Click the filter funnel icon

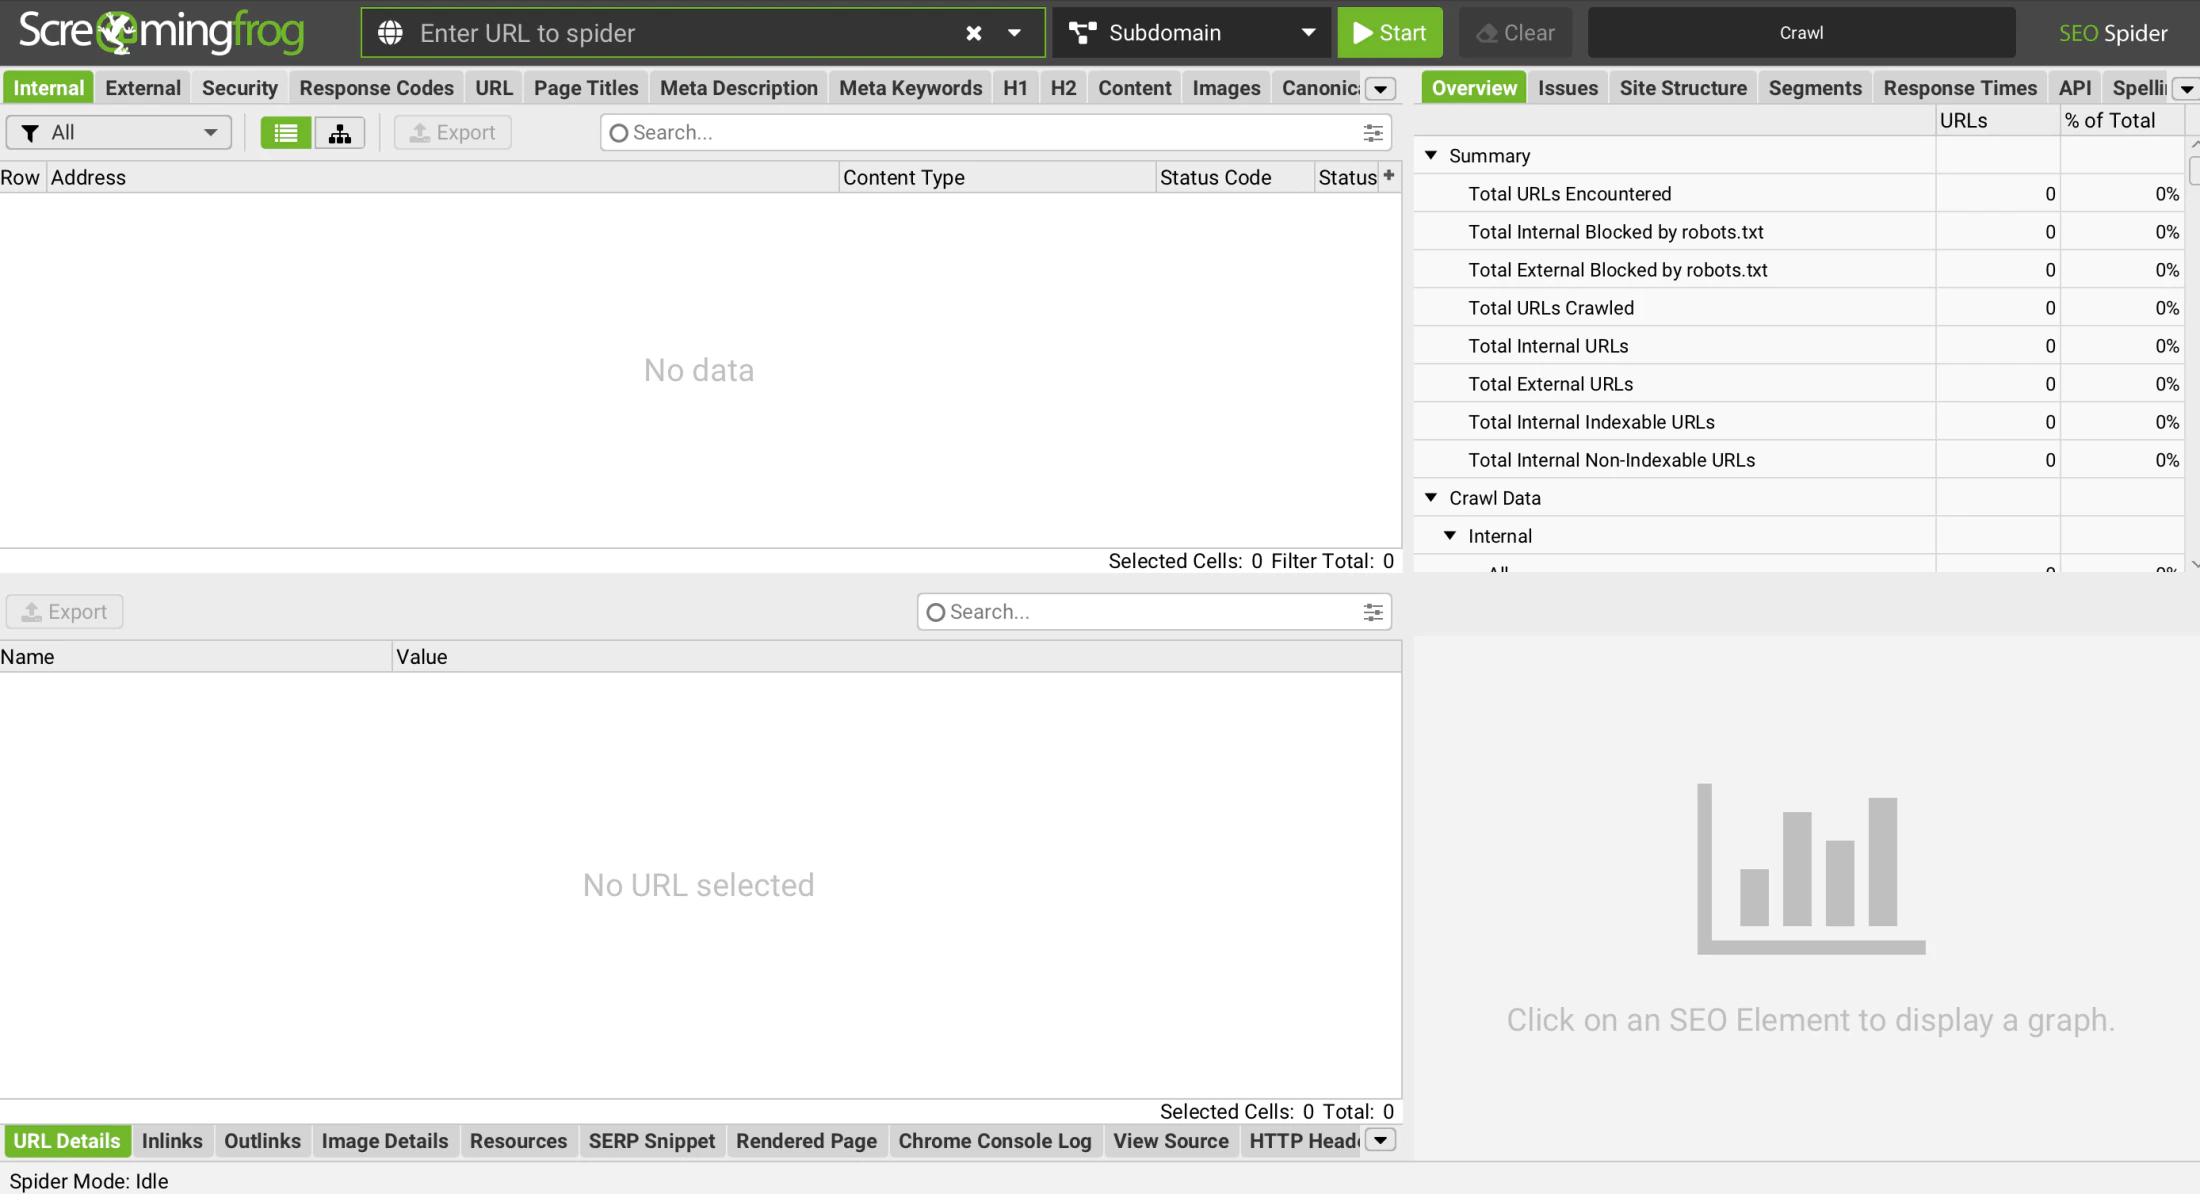30,133
